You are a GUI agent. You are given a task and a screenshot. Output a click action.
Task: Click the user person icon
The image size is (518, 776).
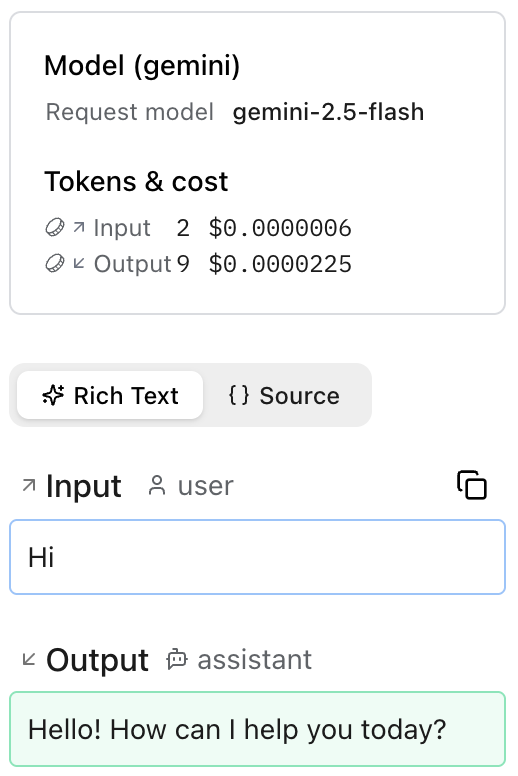click(x=157, y=485)
